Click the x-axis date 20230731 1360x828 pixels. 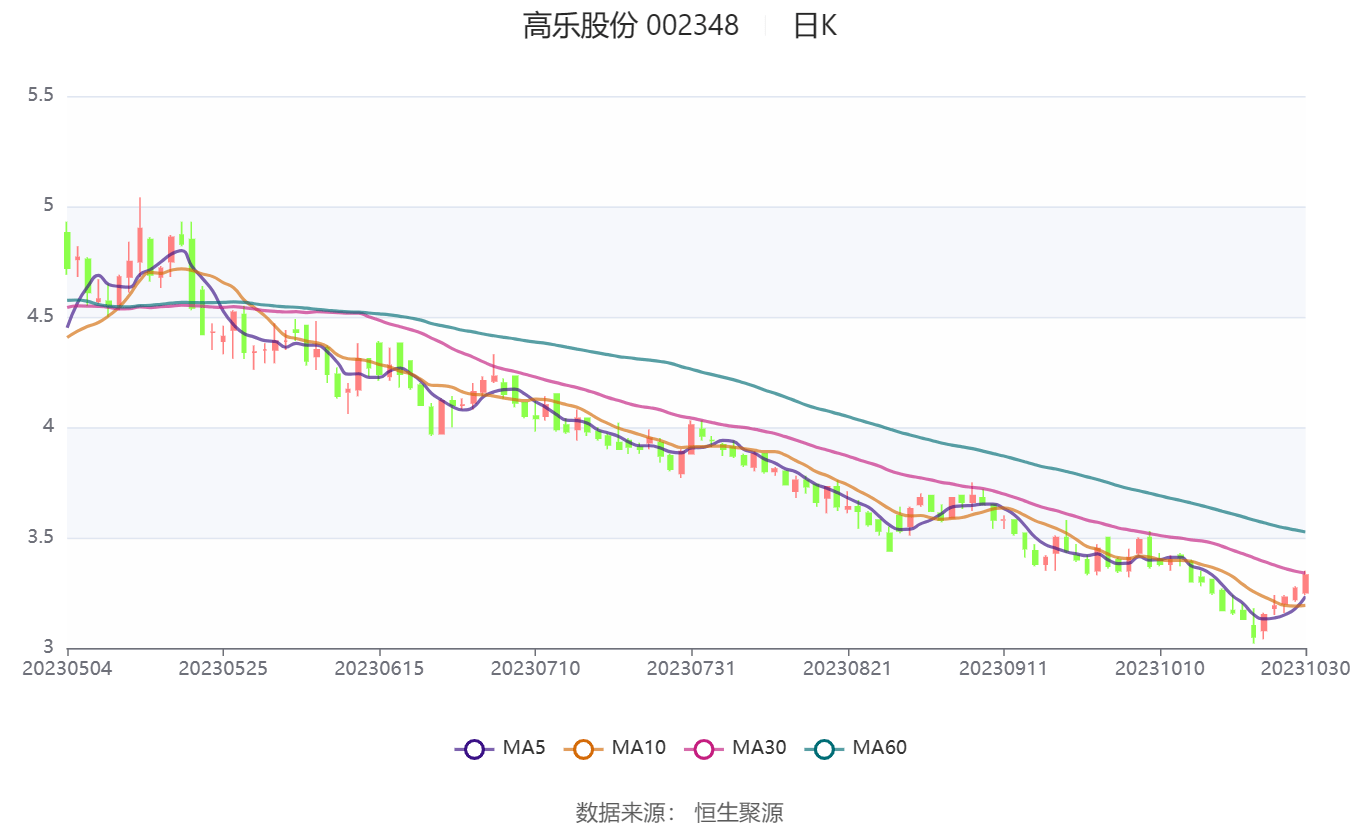click(691, 668)
